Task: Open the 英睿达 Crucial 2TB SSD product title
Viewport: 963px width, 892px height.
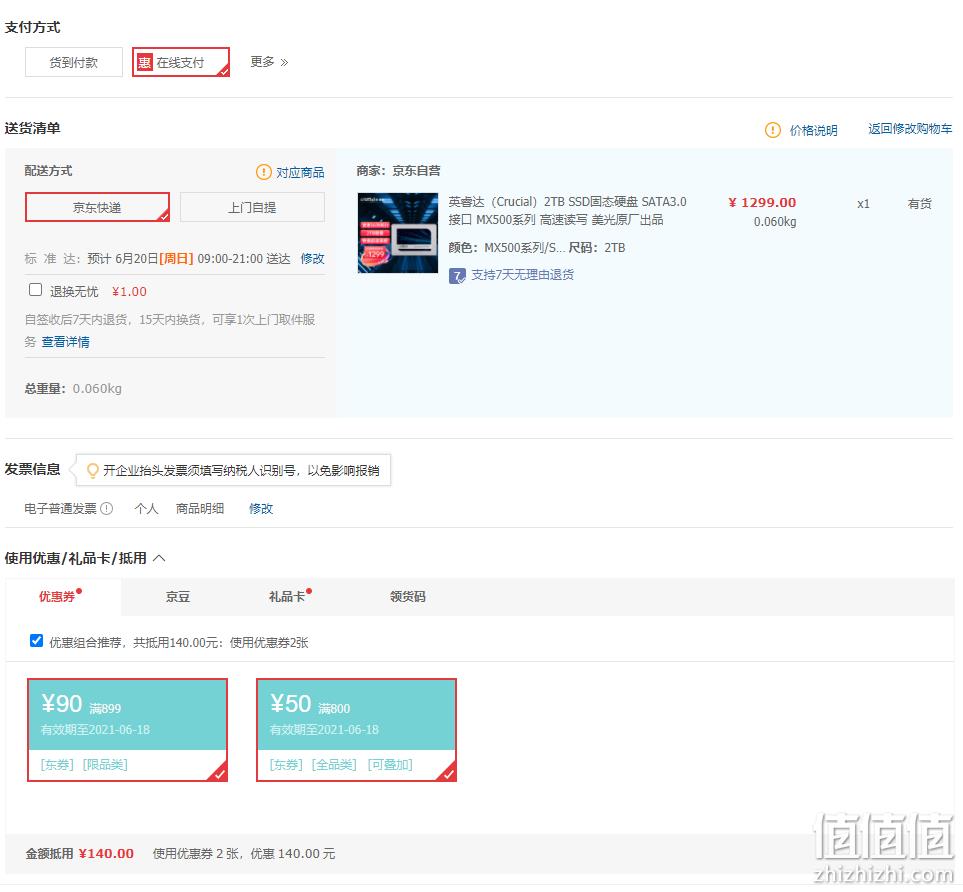Action: [567, 211]
